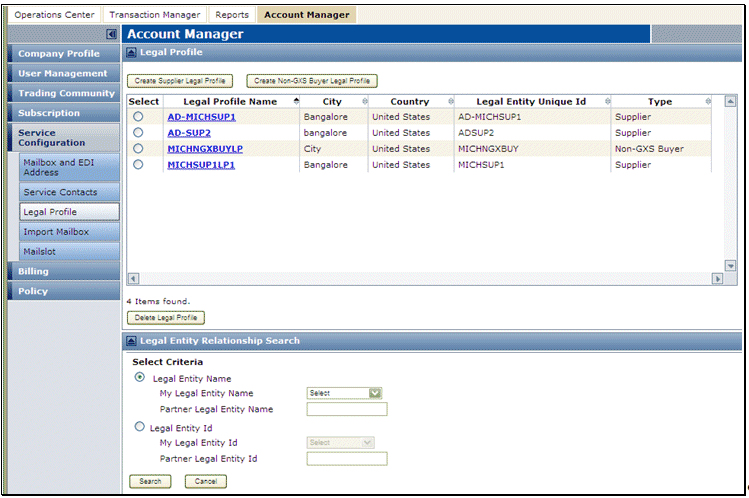Open the Reports tab
This screenshot has width=749, height=498.
232,15
